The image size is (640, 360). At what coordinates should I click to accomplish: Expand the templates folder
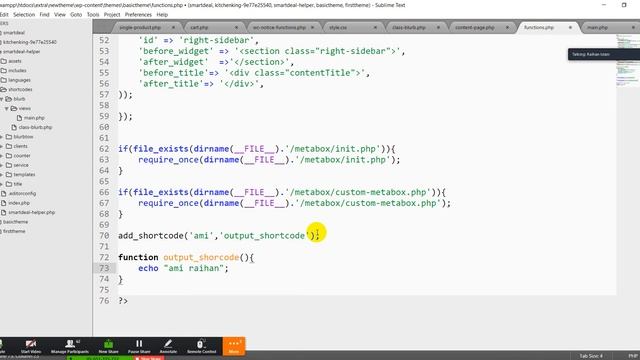(x=2, y=174)
